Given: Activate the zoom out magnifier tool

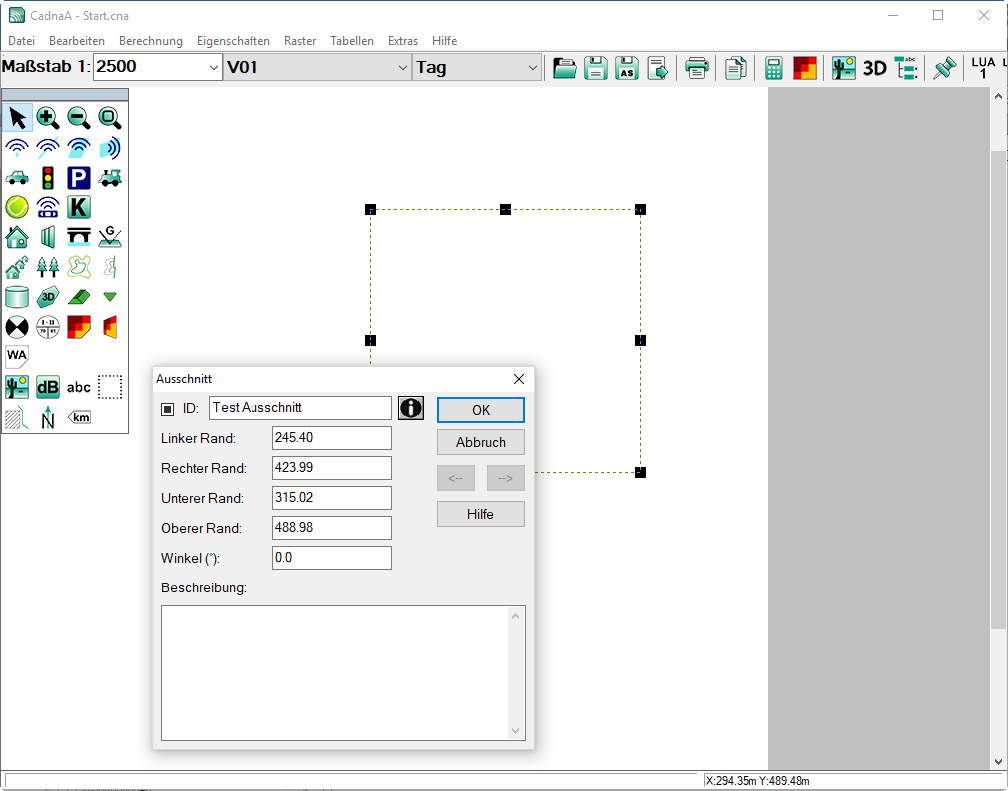Looking at the screenshot, I should (x=78, y=118).
